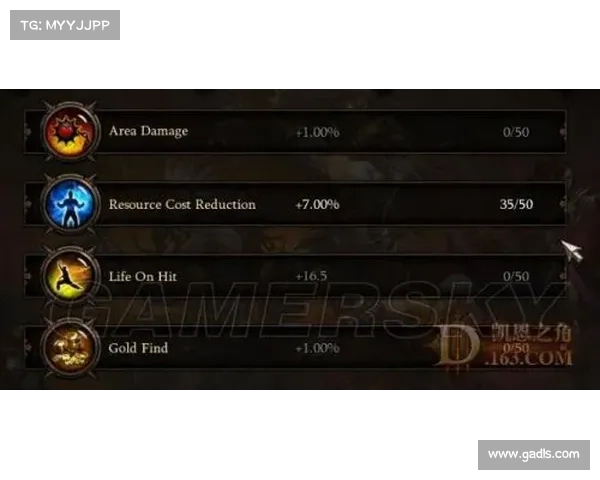600x480 pixels.
Task: Click the Life On Hit monk icon
Action: click(x=70, y=275)
